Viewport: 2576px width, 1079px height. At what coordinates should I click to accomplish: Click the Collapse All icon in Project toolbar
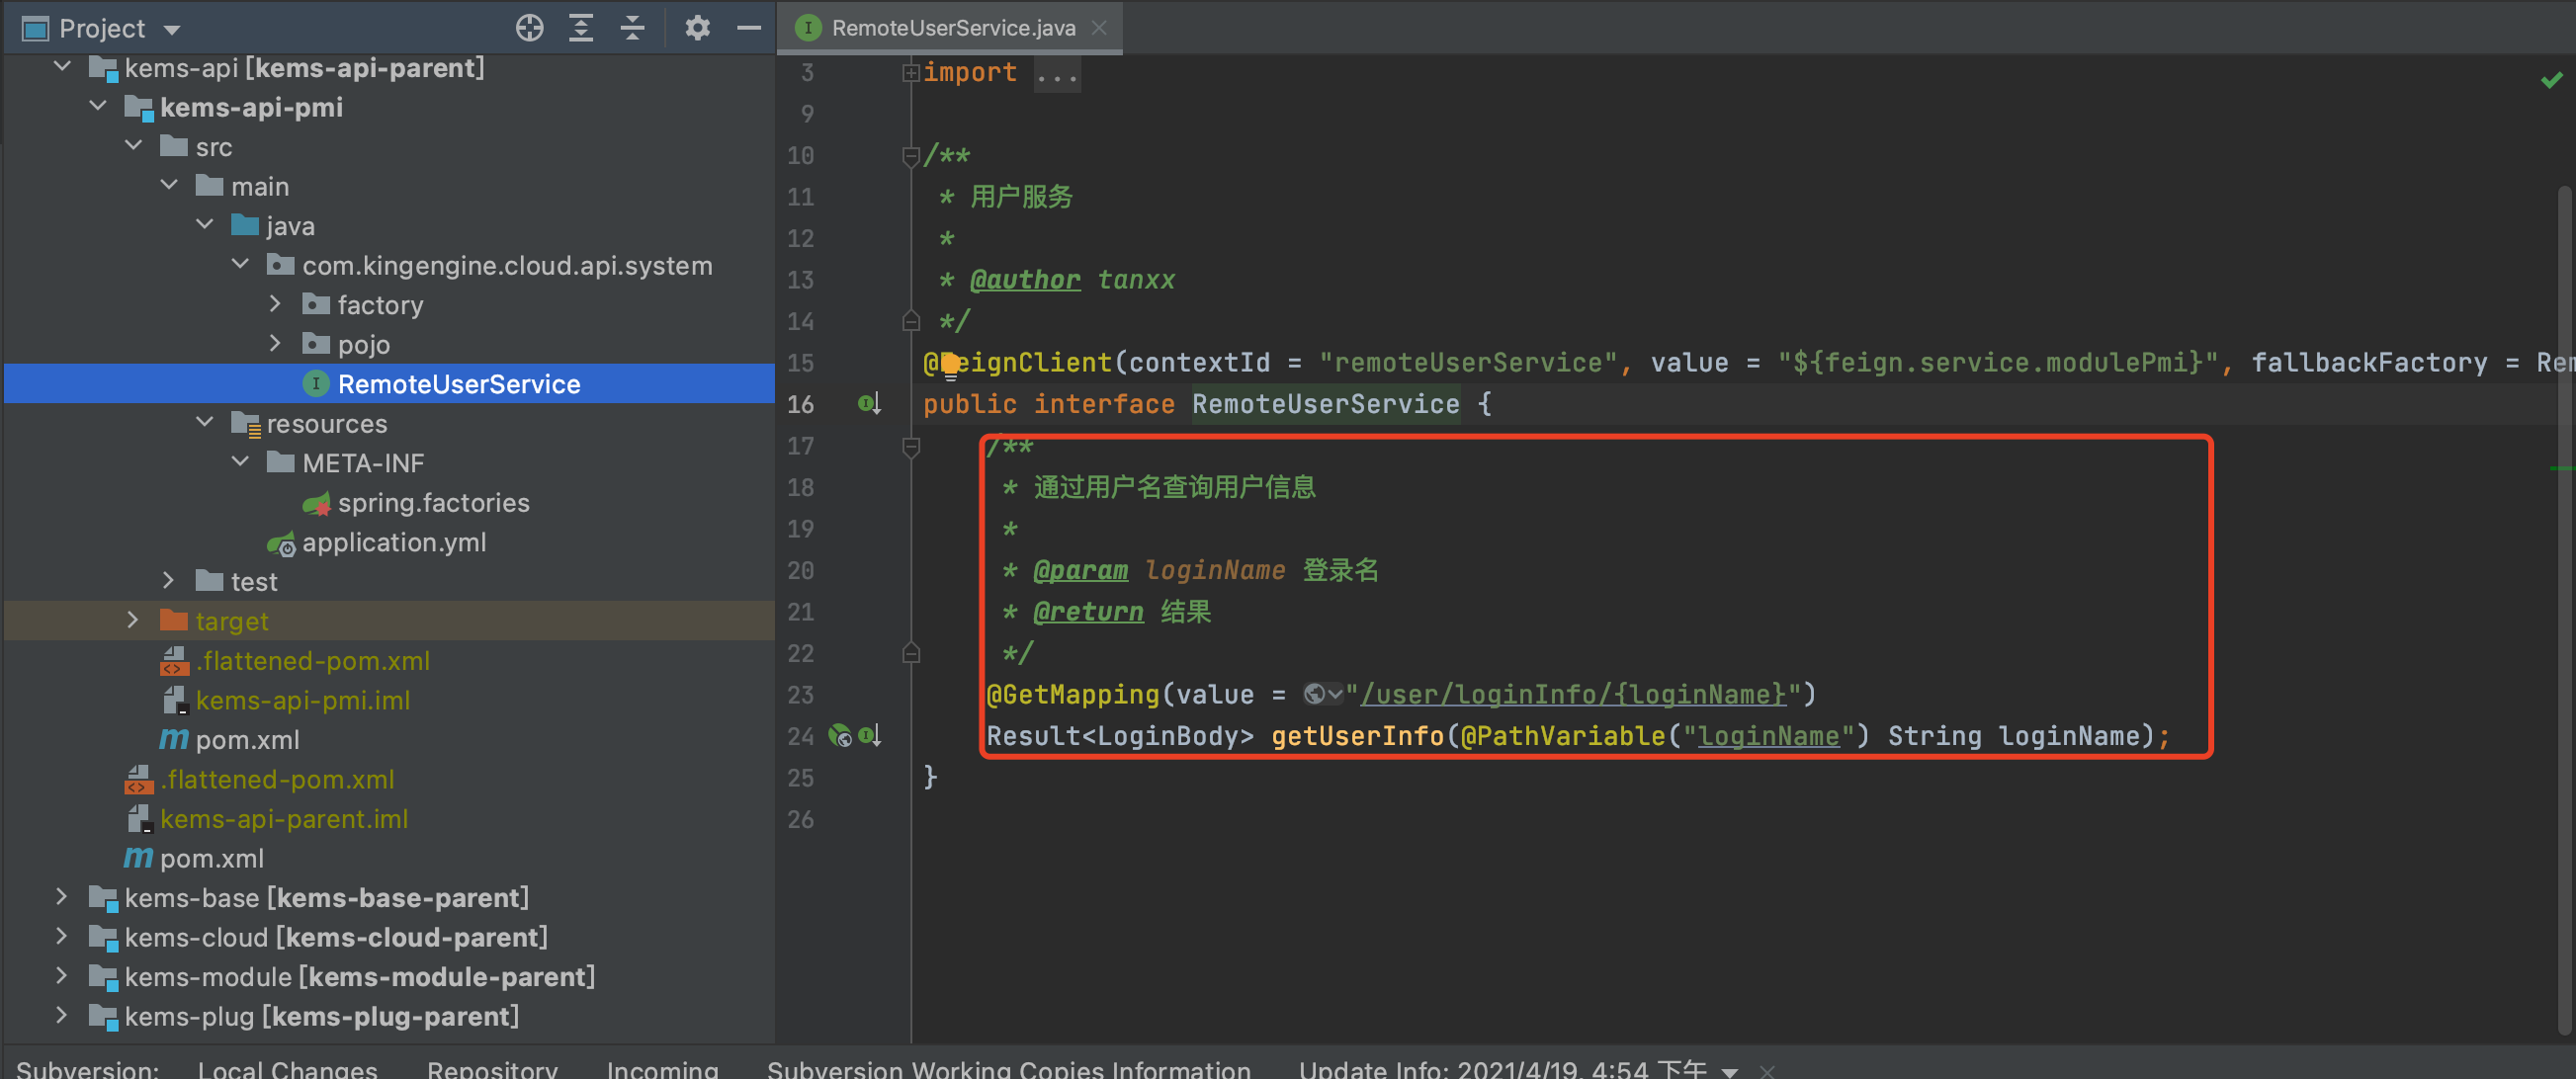[x=632, y=28]
